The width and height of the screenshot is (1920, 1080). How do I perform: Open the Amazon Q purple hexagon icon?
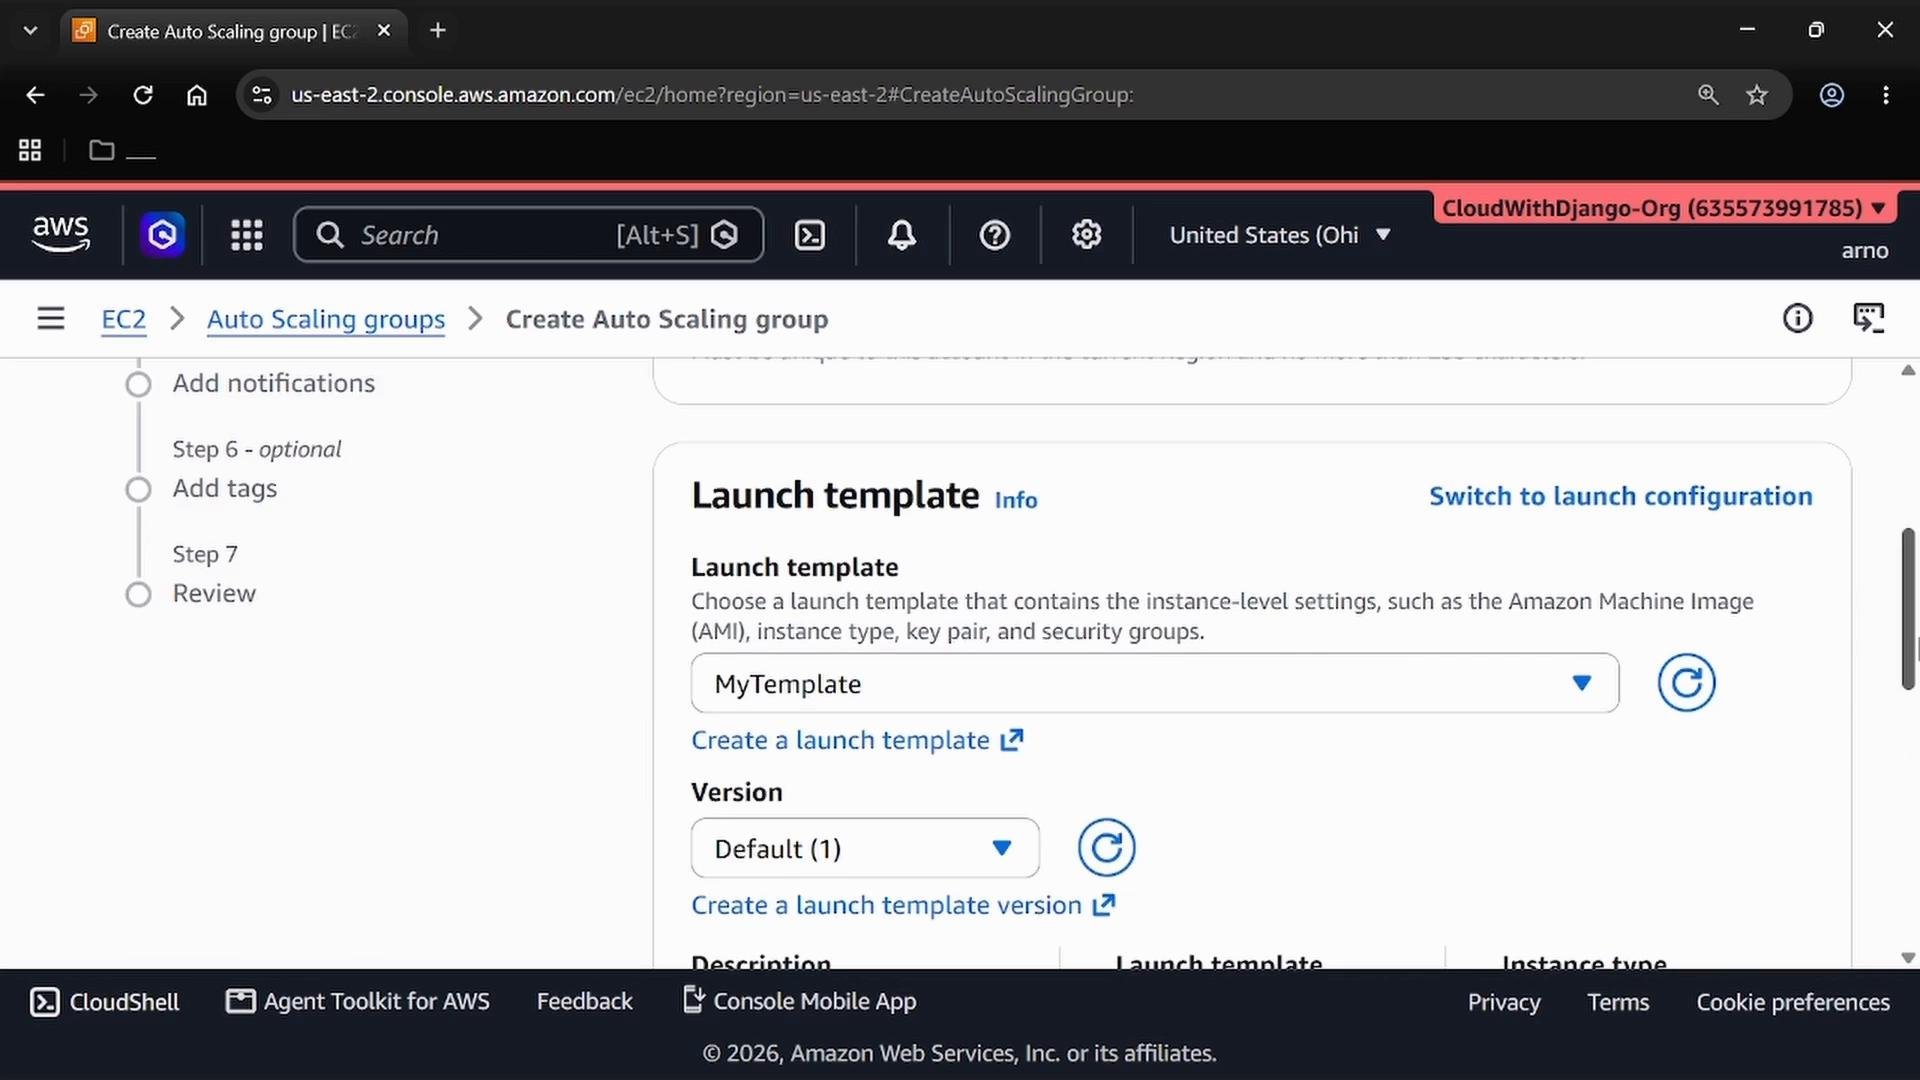click(162, 235)
